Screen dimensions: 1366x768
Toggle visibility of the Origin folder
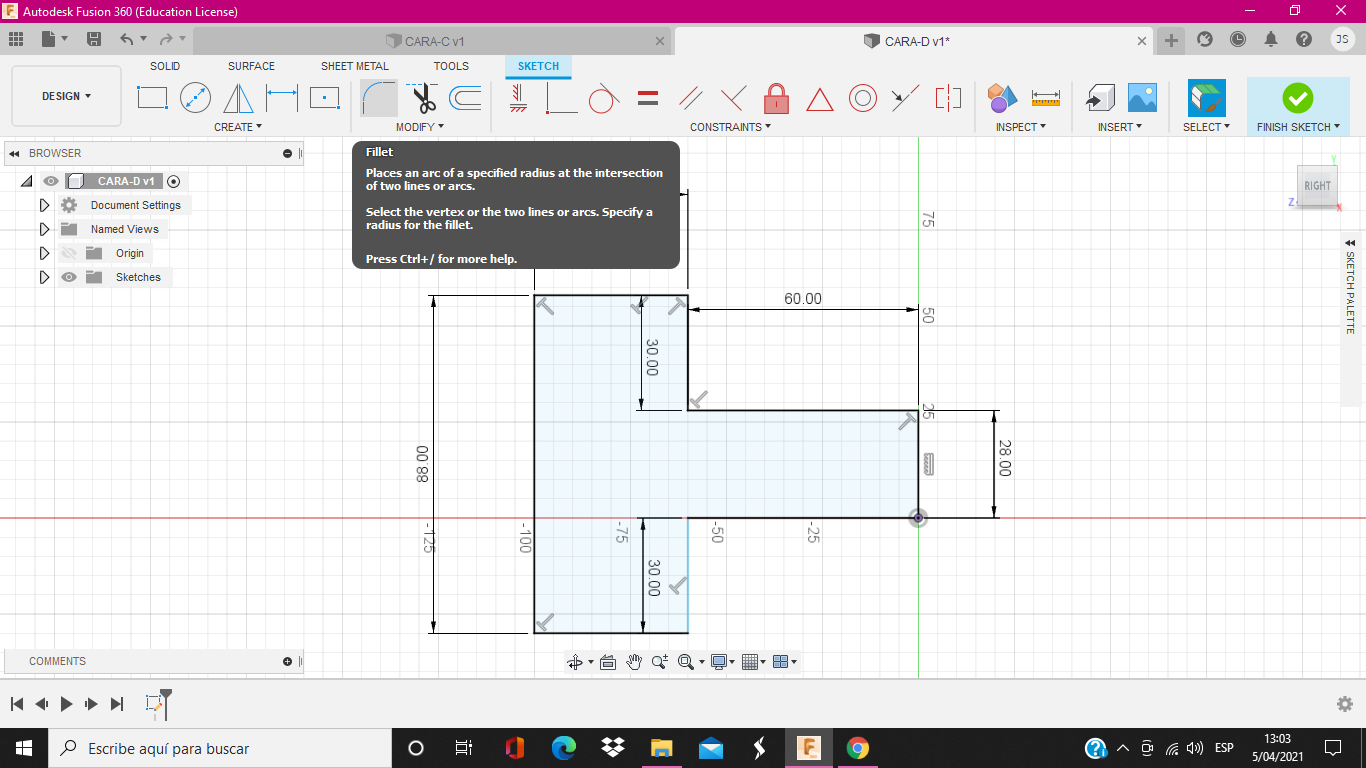(x=69, y=253)
